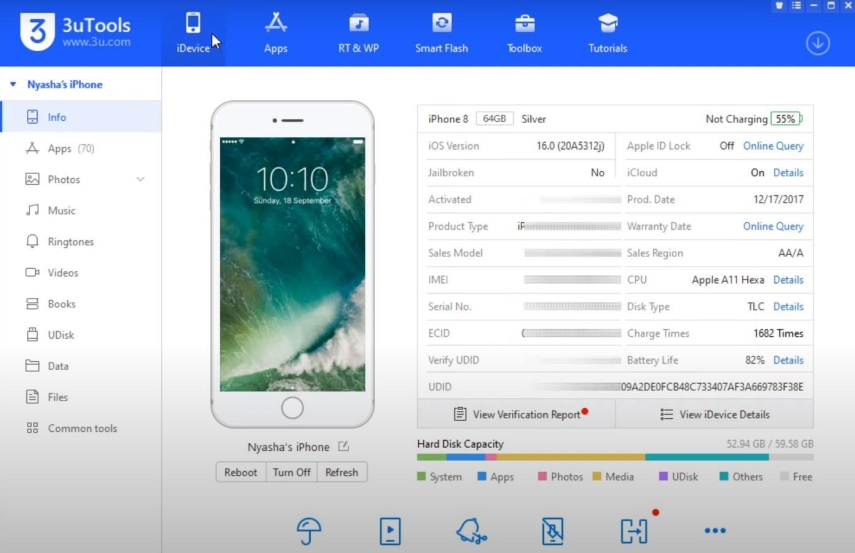Click the umbrella backup/restore icon
855x553 pixels.
(x=309, y=531)
